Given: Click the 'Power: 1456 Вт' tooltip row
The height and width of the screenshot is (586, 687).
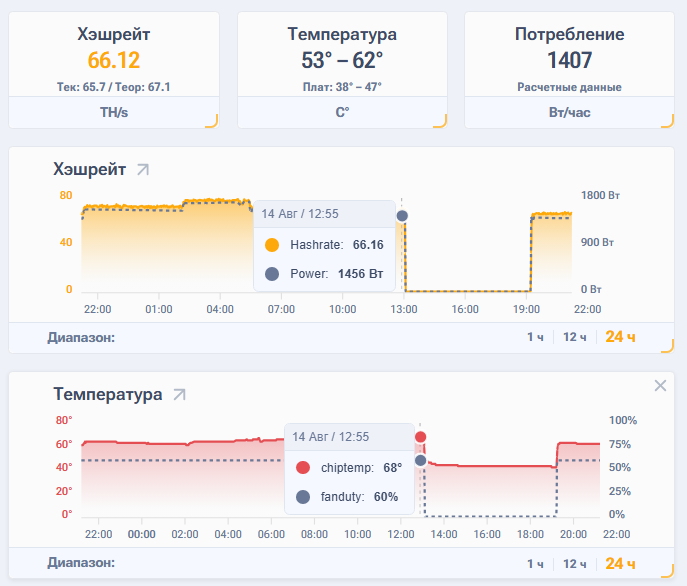Looking at the screenshot, I should [x=324, y=274].
